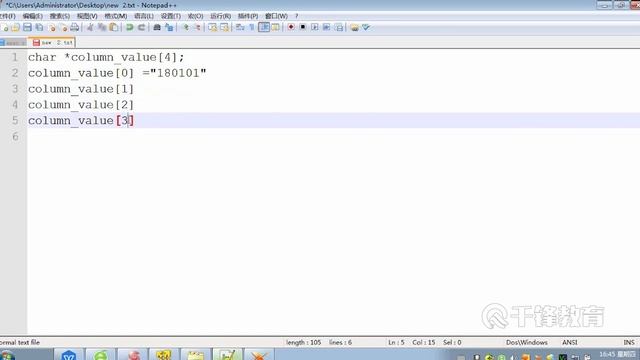Screen dimensions: 640x360
Task: Open the 宏(O) menu
Action: tap(195, 16)
